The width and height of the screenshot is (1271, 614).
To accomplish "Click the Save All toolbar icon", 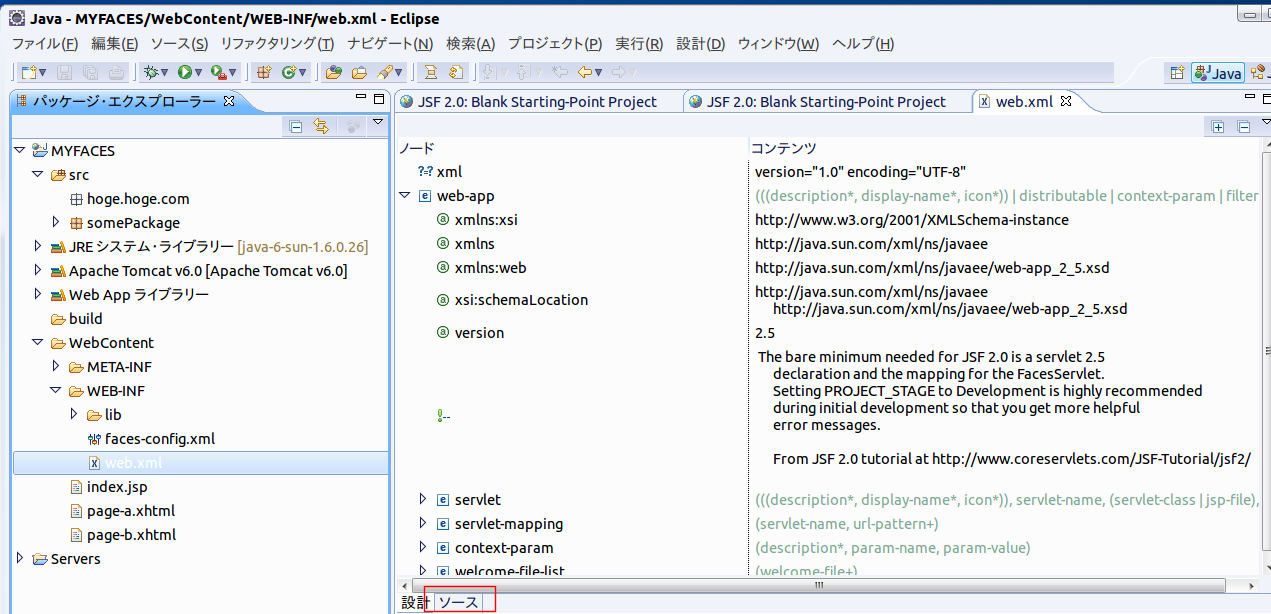I will point(91,72).
